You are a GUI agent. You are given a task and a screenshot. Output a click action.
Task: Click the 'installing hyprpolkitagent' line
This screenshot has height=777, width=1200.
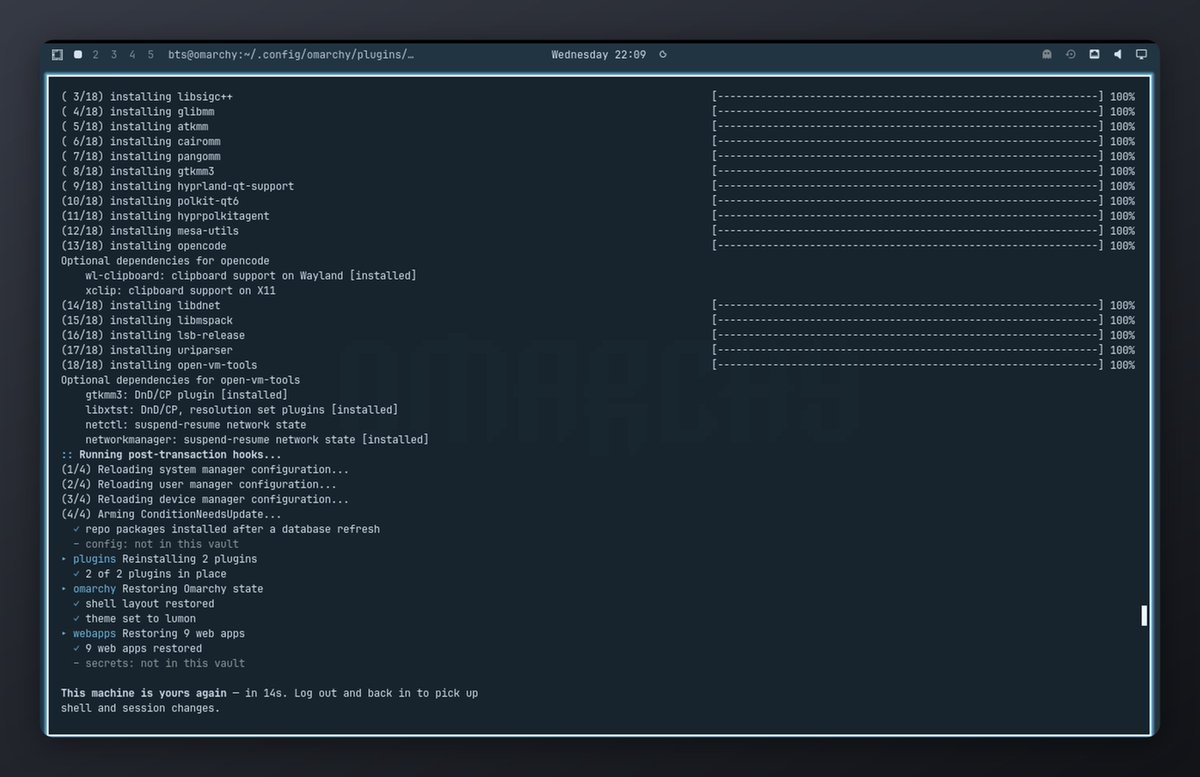click(x=165, y=216)
